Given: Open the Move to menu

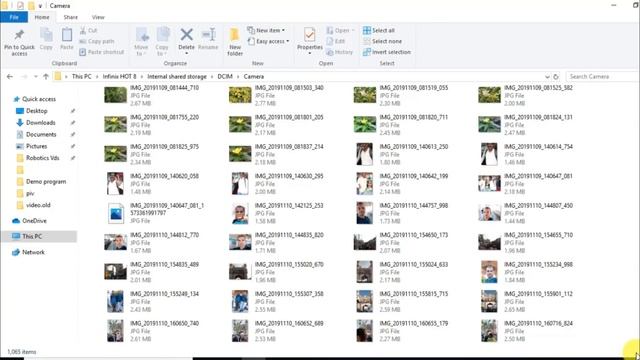Looking at the screenshot, I should pos(141,41).
